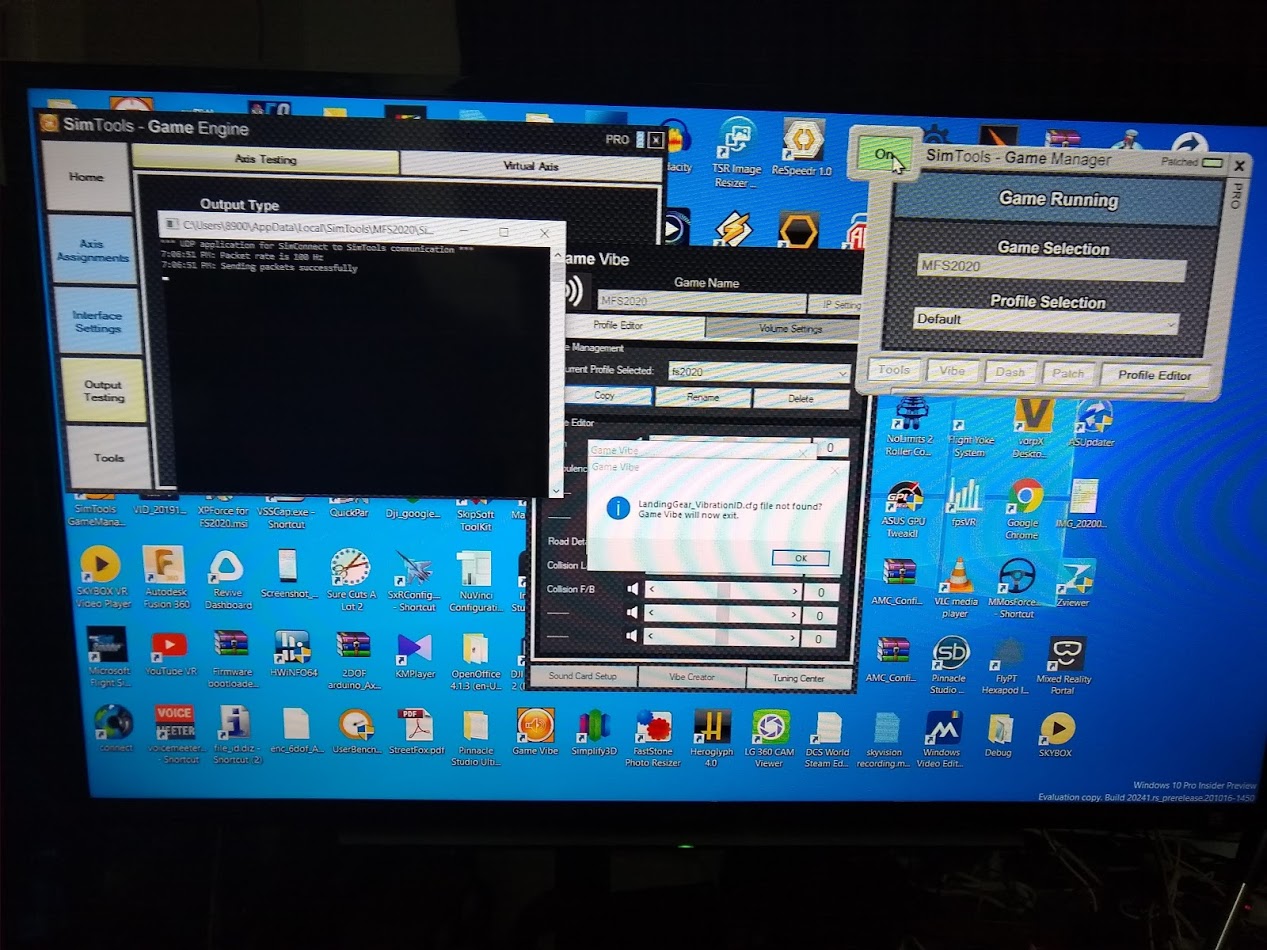Select the Microsoft Flight Simulator shortcut
The width and height of the screenshot is (1267, 950).
tap(108, 657)
